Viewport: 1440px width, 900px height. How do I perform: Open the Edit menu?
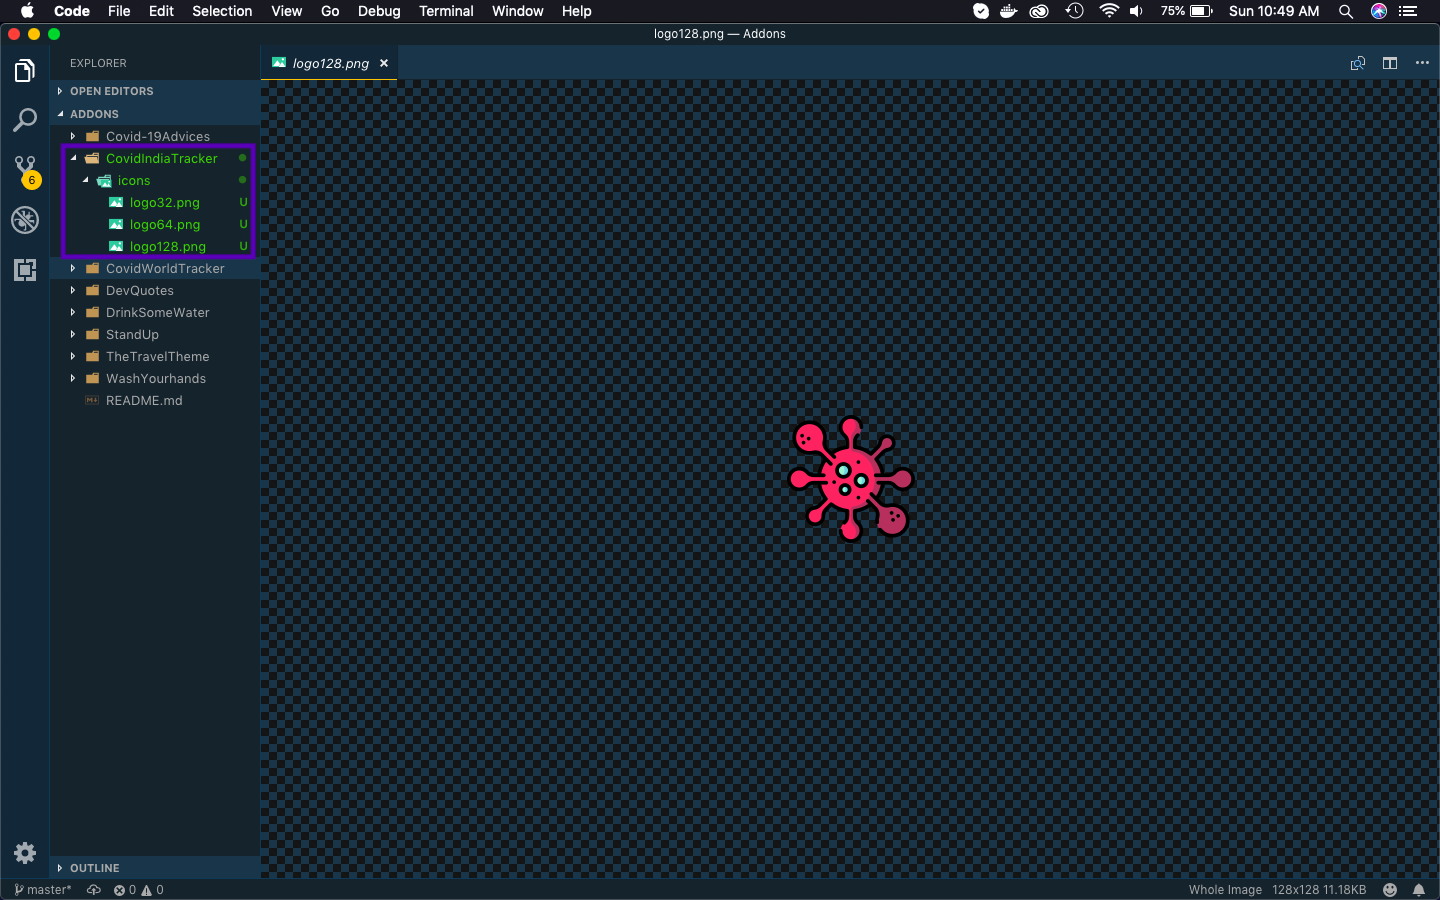pyautogui.click(x=161, y=11)
